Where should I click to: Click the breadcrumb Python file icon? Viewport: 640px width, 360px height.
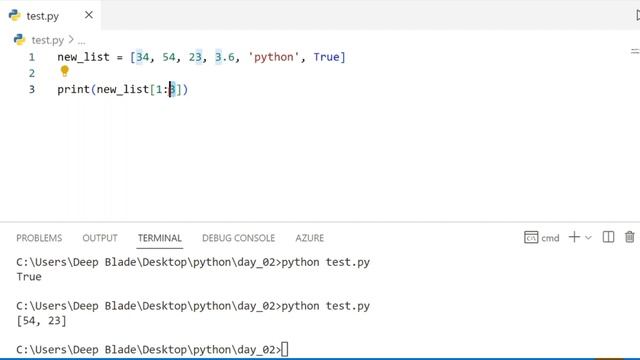[19, 40]
